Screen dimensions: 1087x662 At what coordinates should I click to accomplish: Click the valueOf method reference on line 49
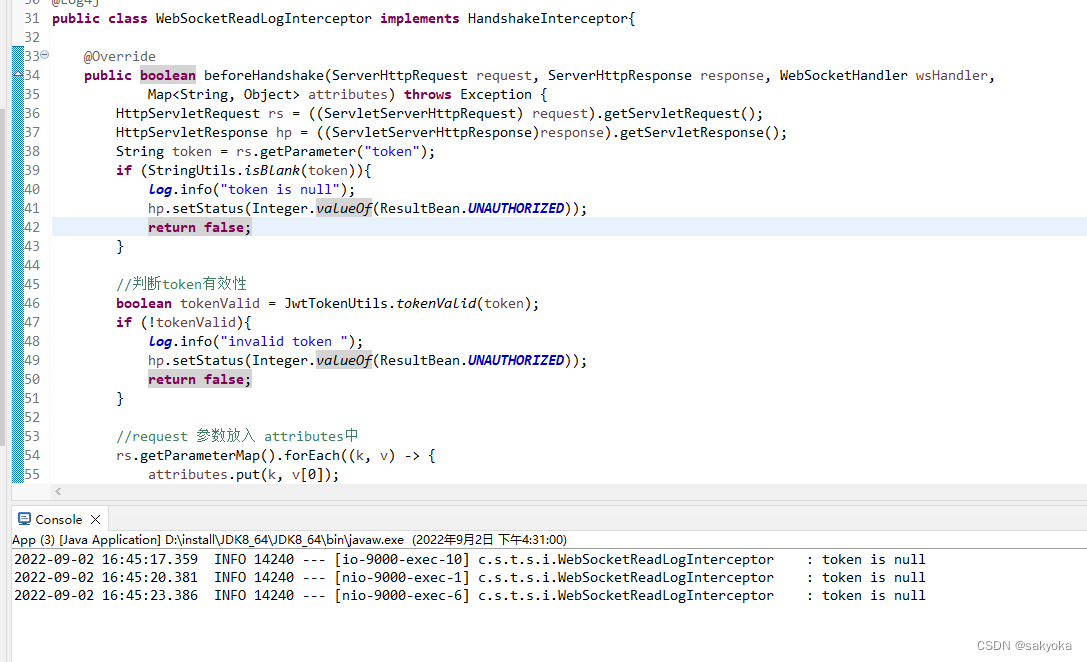pos(344,360)
